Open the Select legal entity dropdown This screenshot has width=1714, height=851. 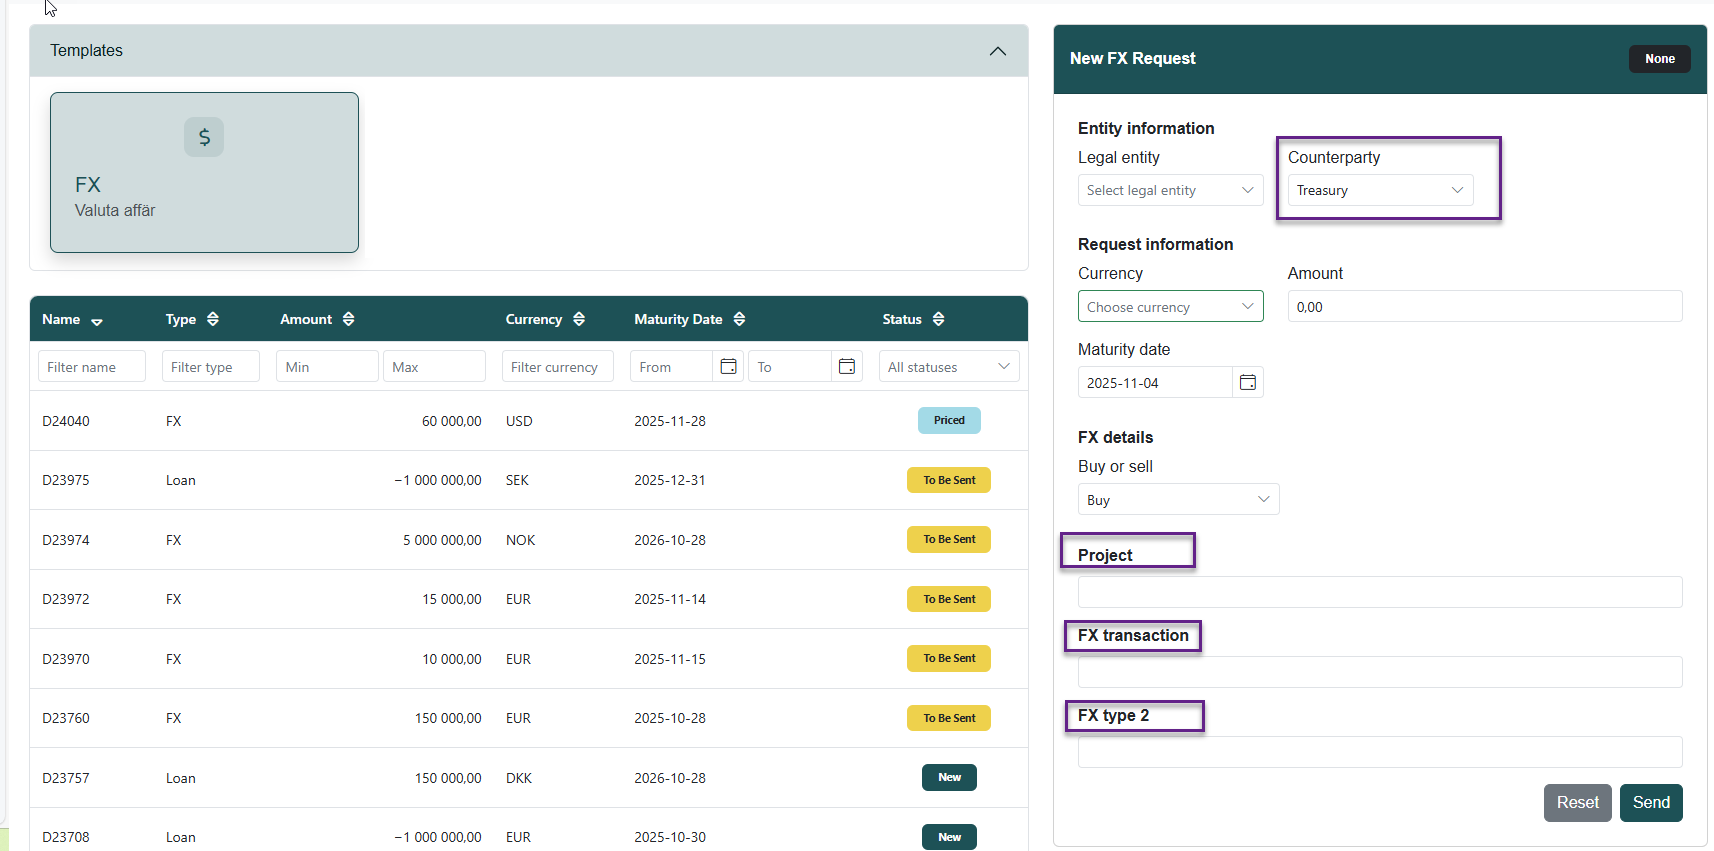pyautogui.click(x=1171, y=190)
